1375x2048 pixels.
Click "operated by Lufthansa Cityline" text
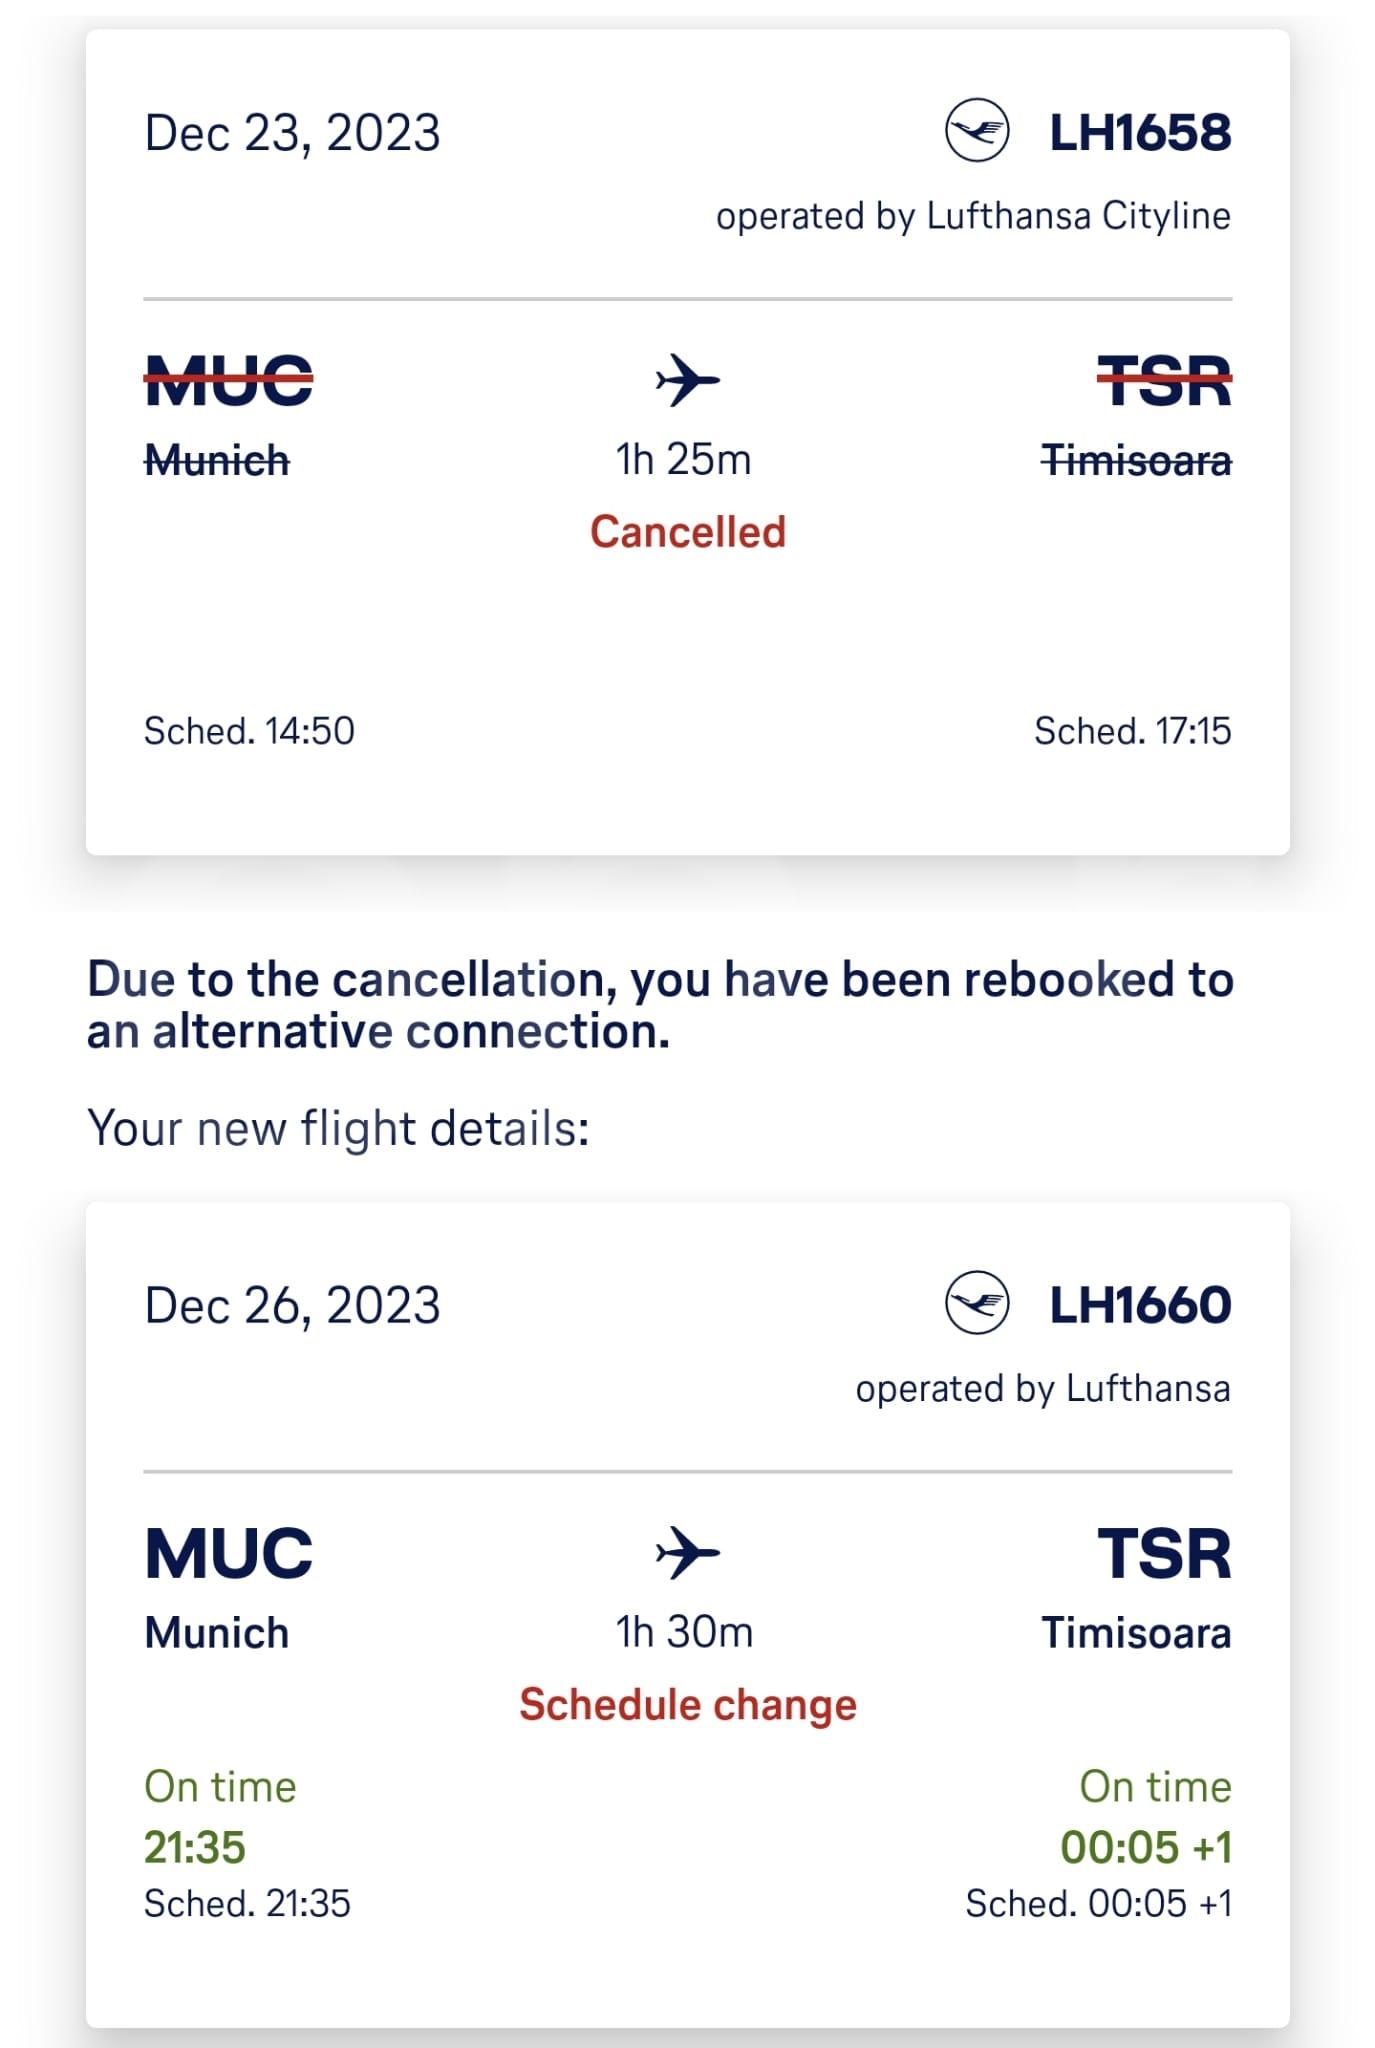(973, 216)
